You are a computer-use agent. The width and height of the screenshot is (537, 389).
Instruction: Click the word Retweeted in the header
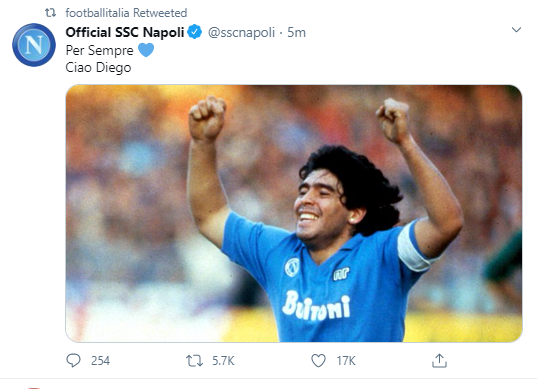pyautogui.click(x=160, y=13)
